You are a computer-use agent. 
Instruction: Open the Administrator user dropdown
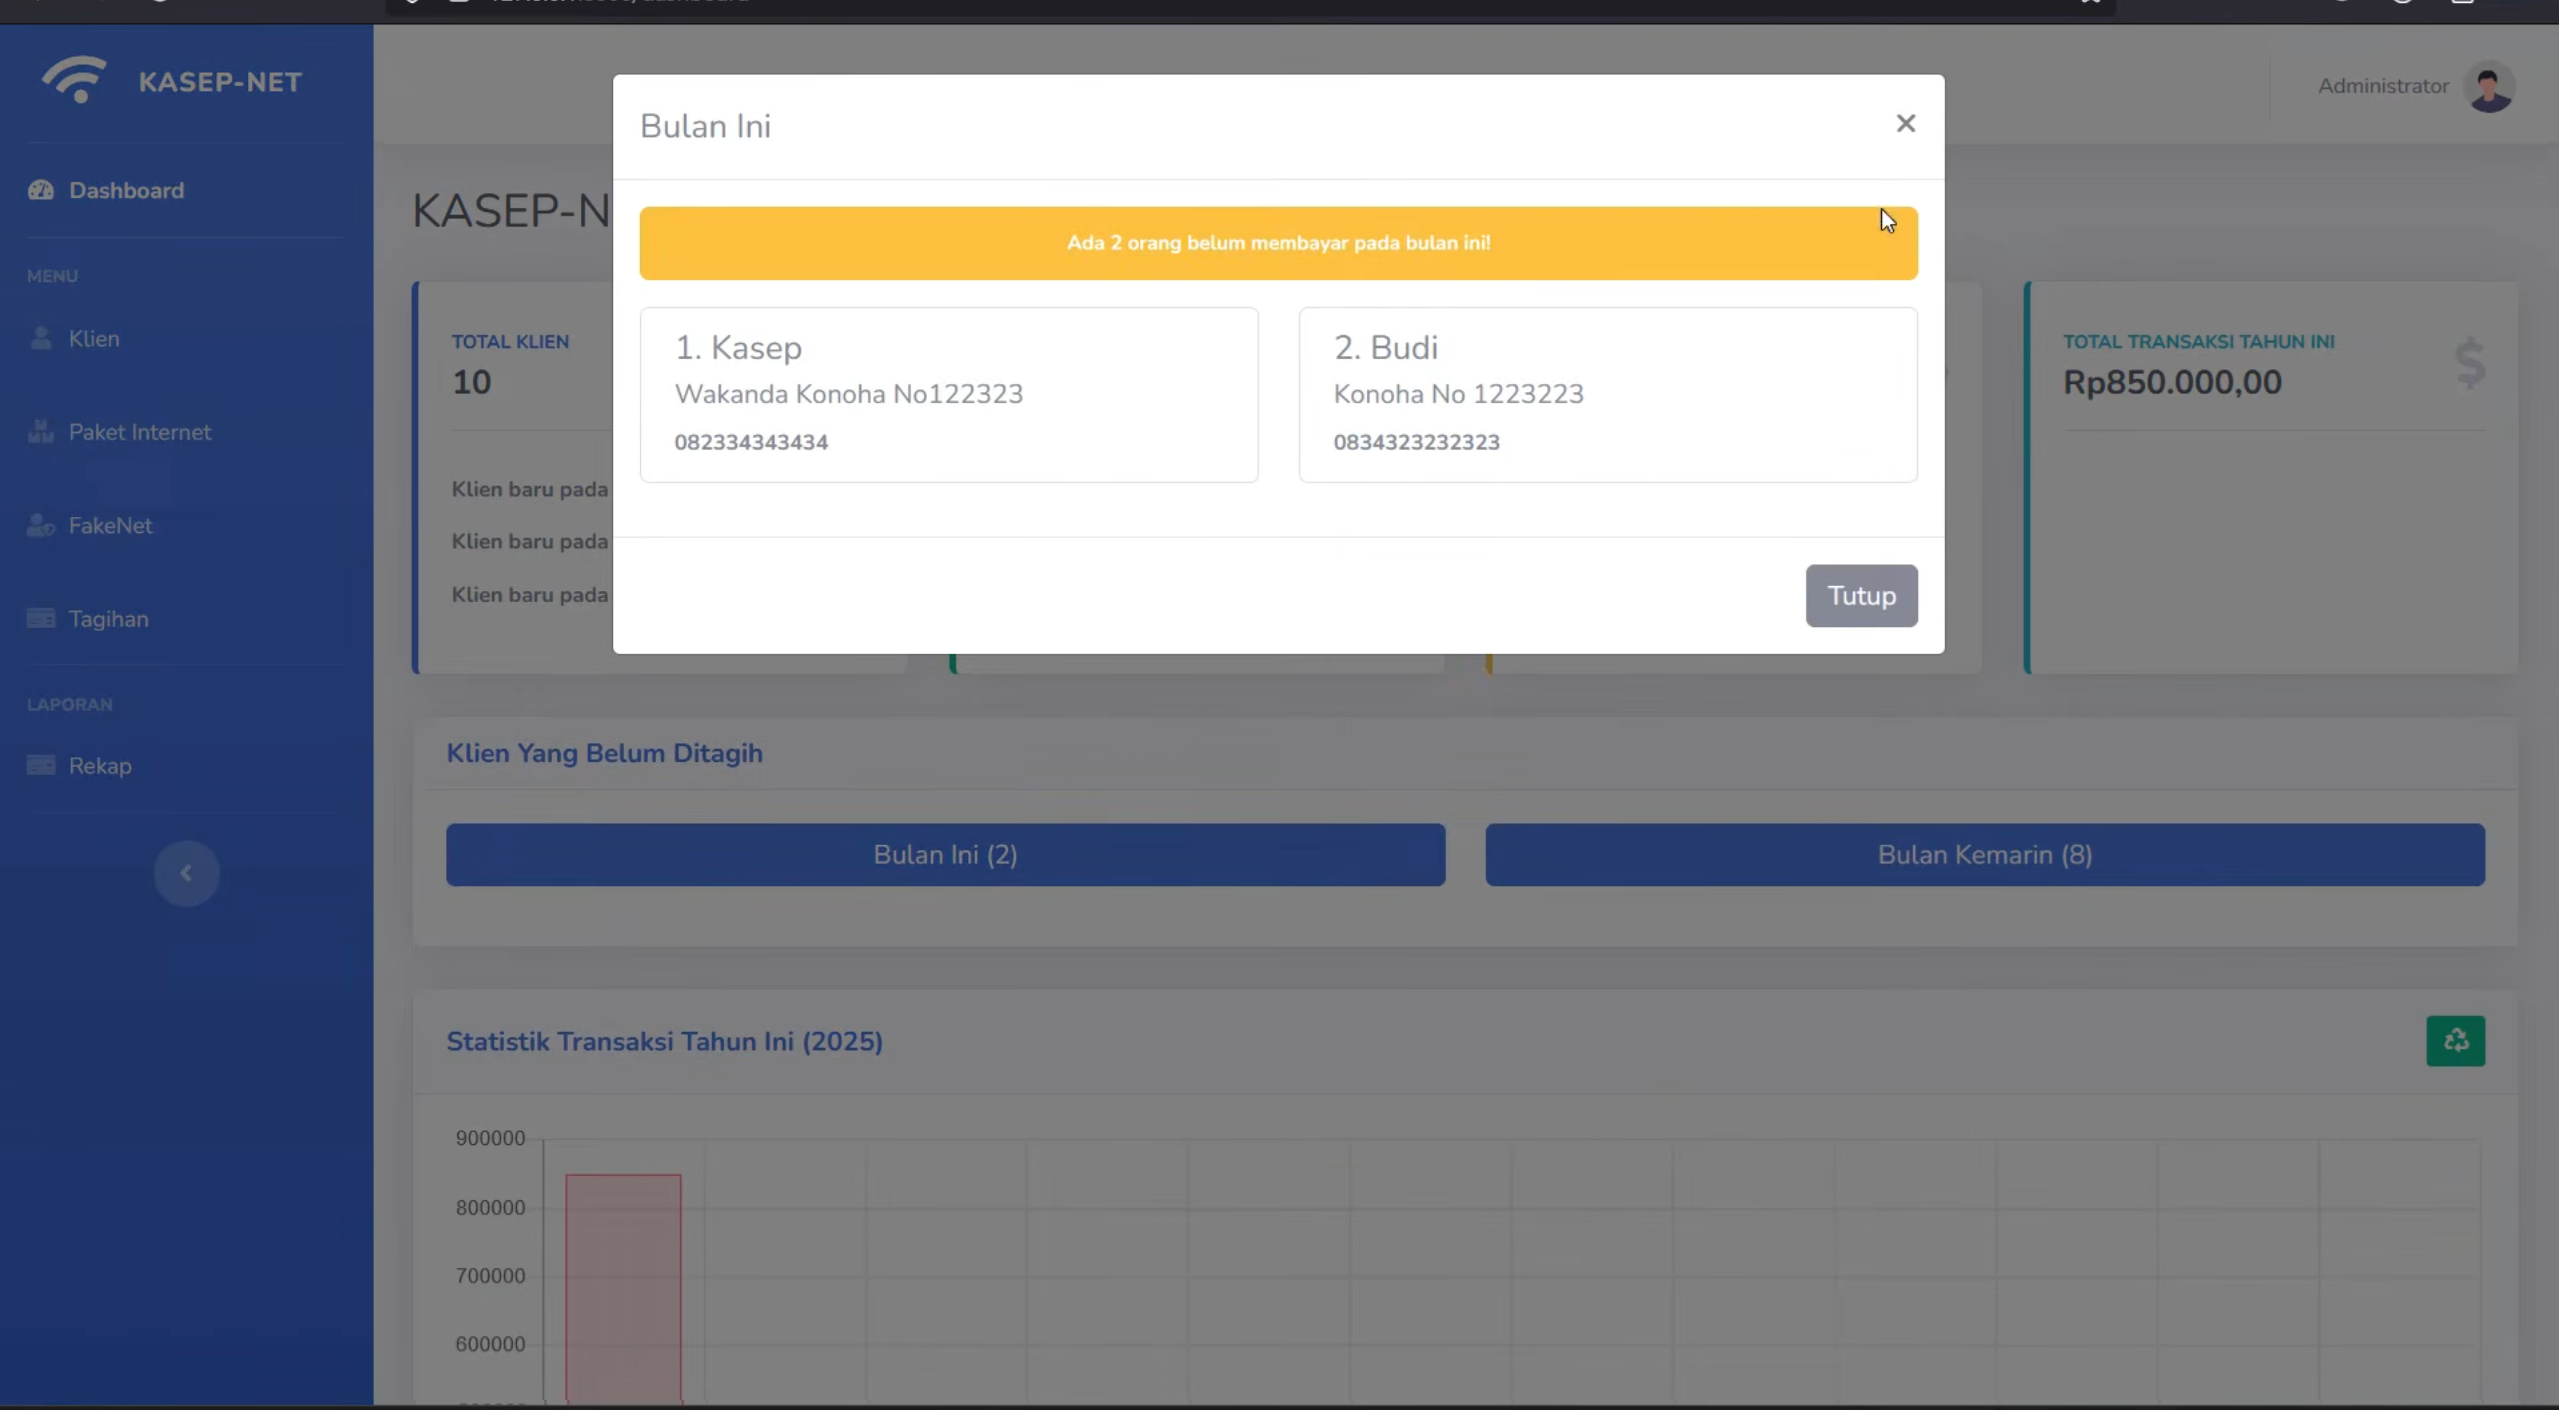(2415, 87)
